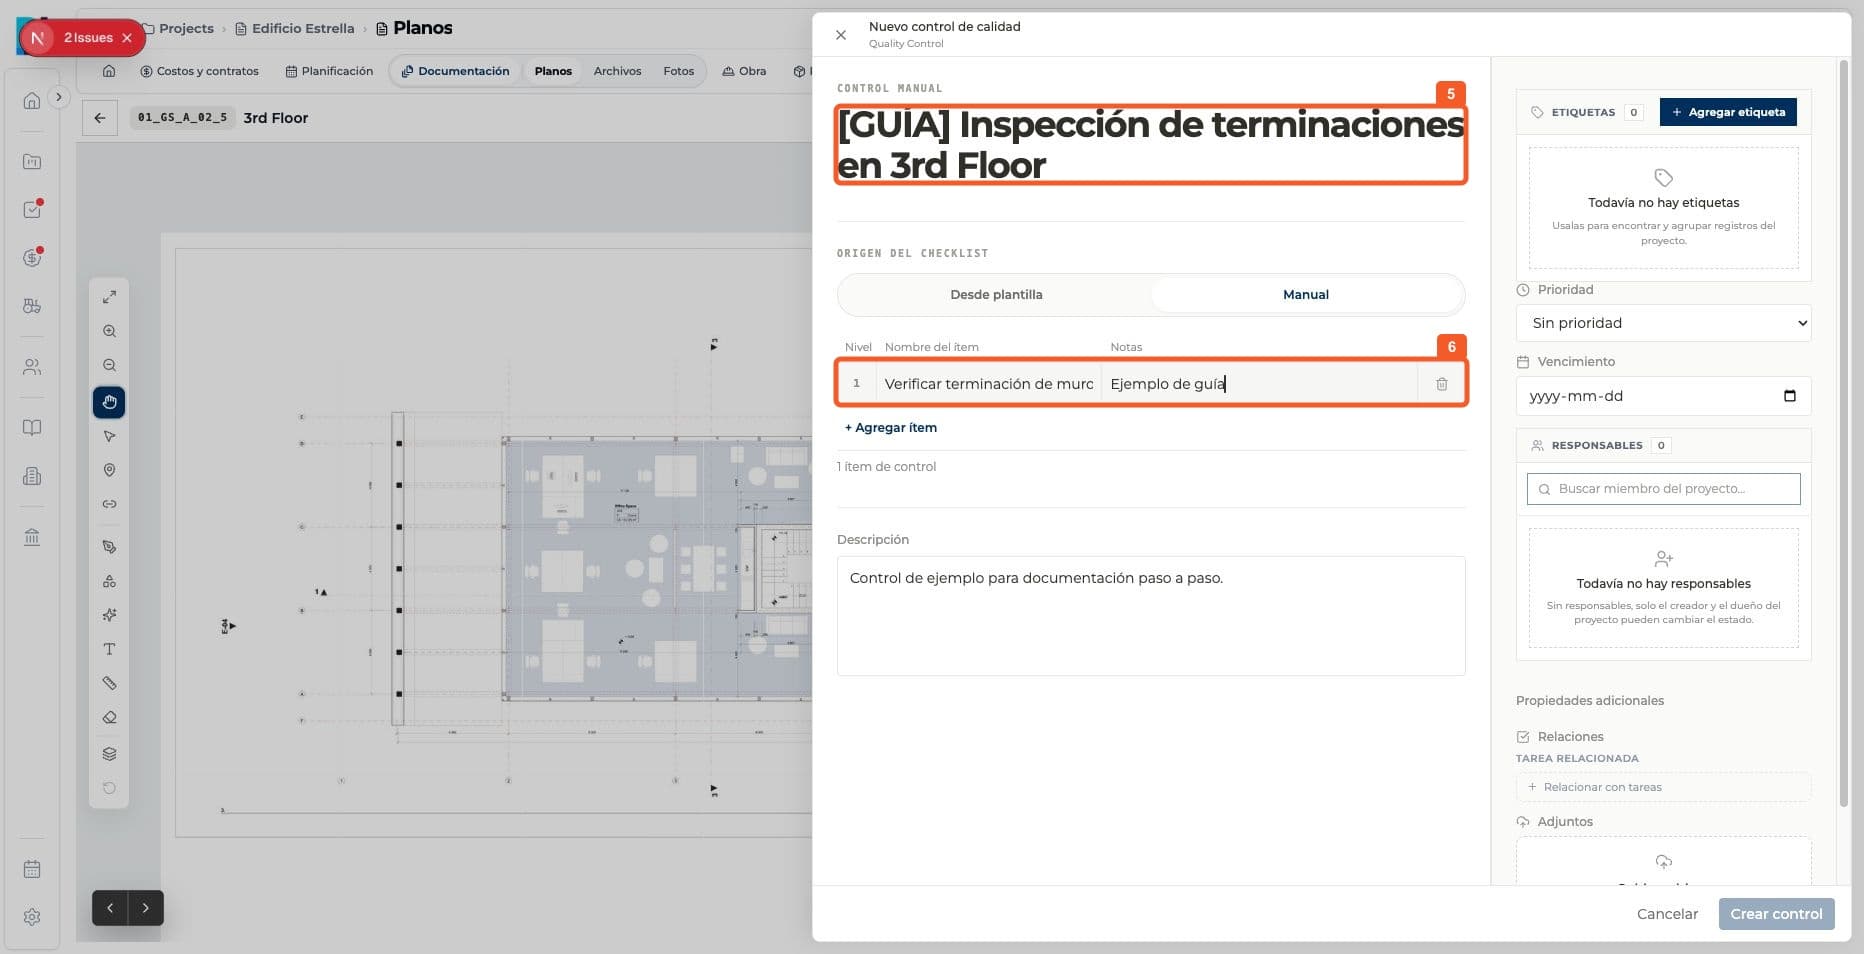Select Manual checklist origin
This screenshot has width=1864, height=954.
click(x=1306, y=295)
